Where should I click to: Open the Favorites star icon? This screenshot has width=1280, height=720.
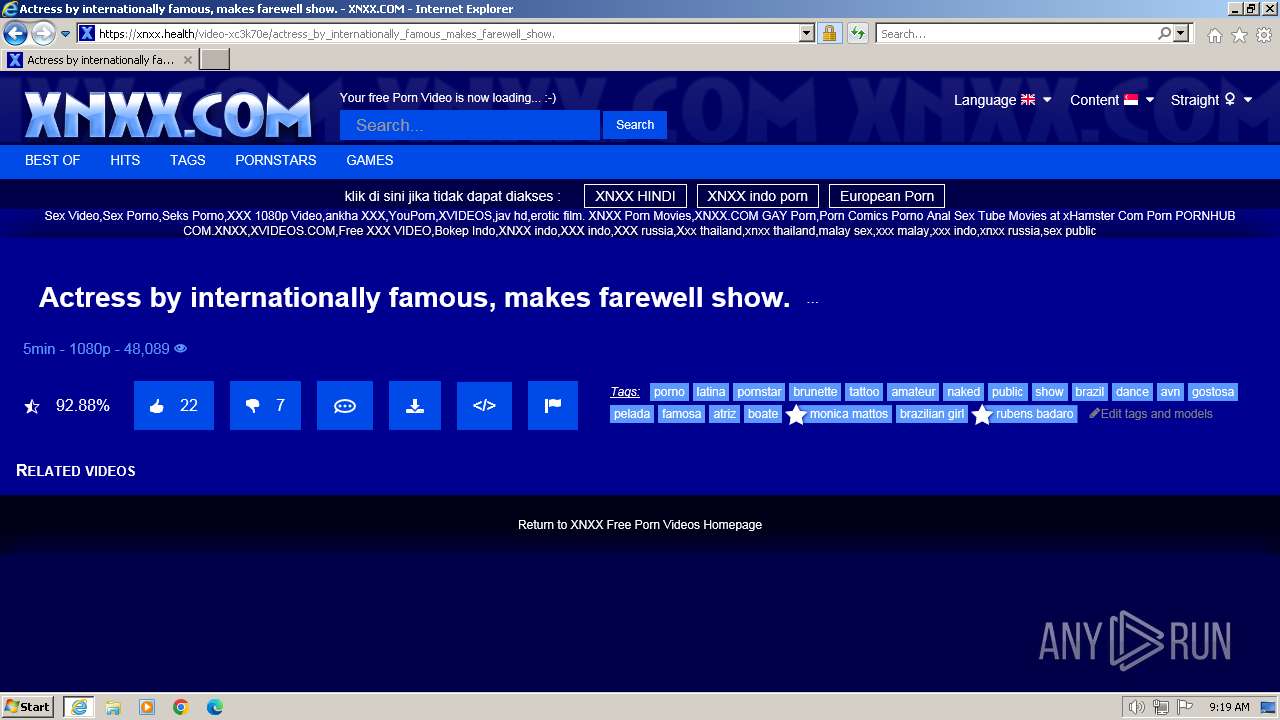click(1239, 35)
